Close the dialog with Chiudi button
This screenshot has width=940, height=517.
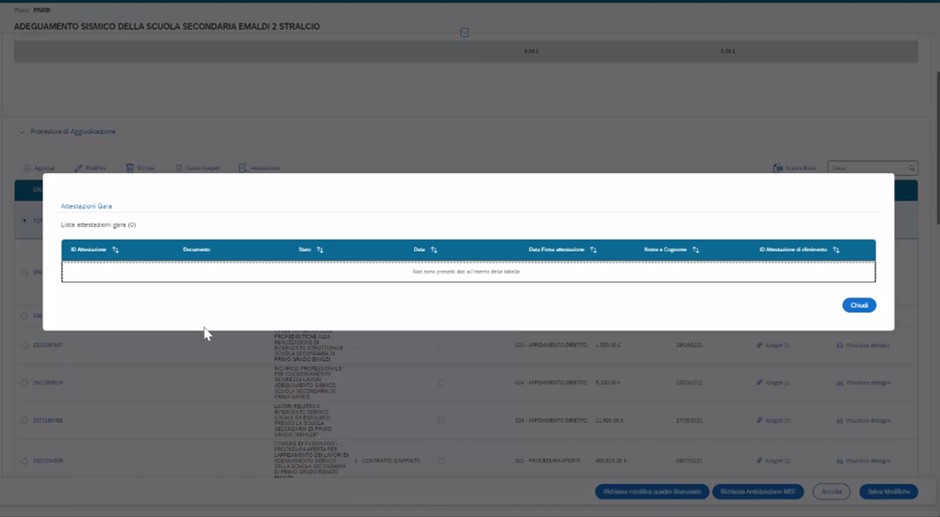(x=859, y=305)
